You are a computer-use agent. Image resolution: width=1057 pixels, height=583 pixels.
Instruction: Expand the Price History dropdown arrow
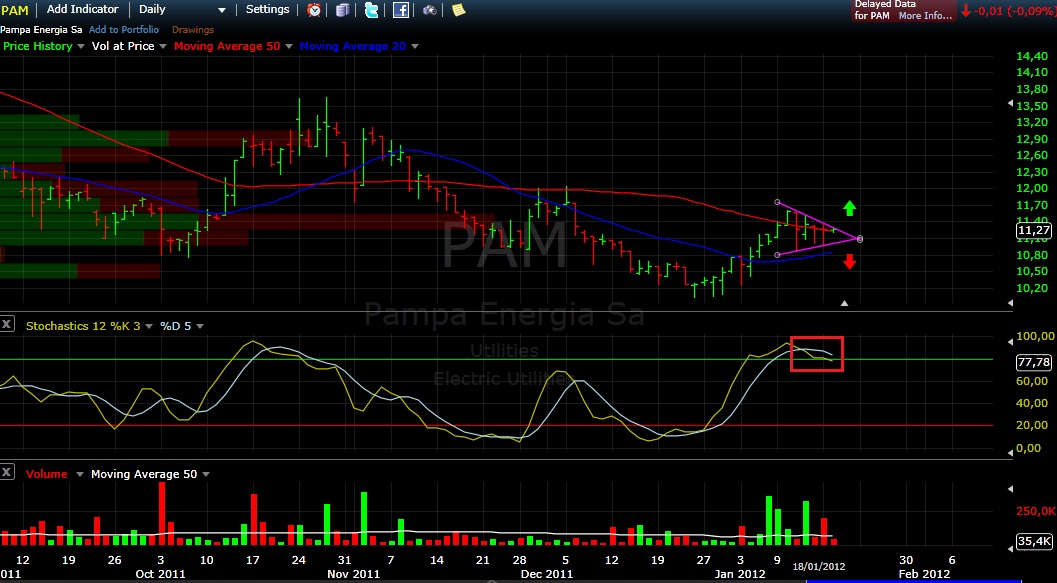(x=81, y=47)
